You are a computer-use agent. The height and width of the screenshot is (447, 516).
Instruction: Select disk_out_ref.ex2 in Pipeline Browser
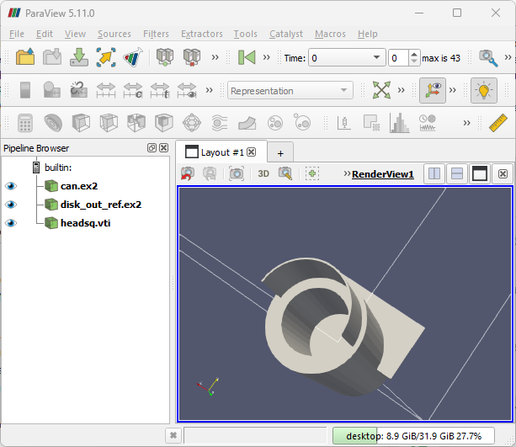(x=101, y=204)
